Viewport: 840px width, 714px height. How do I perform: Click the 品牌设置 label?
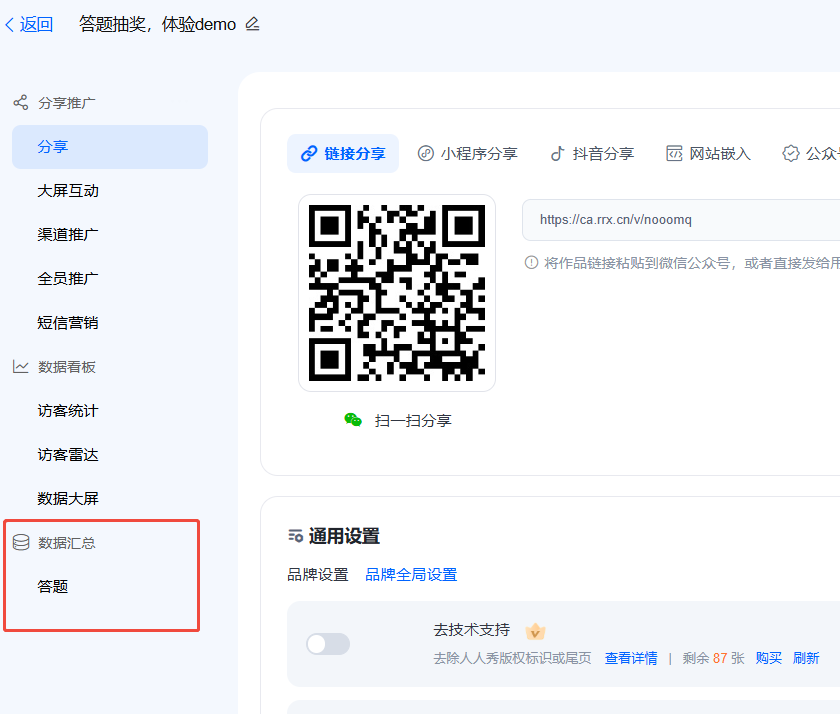(318, 575)
